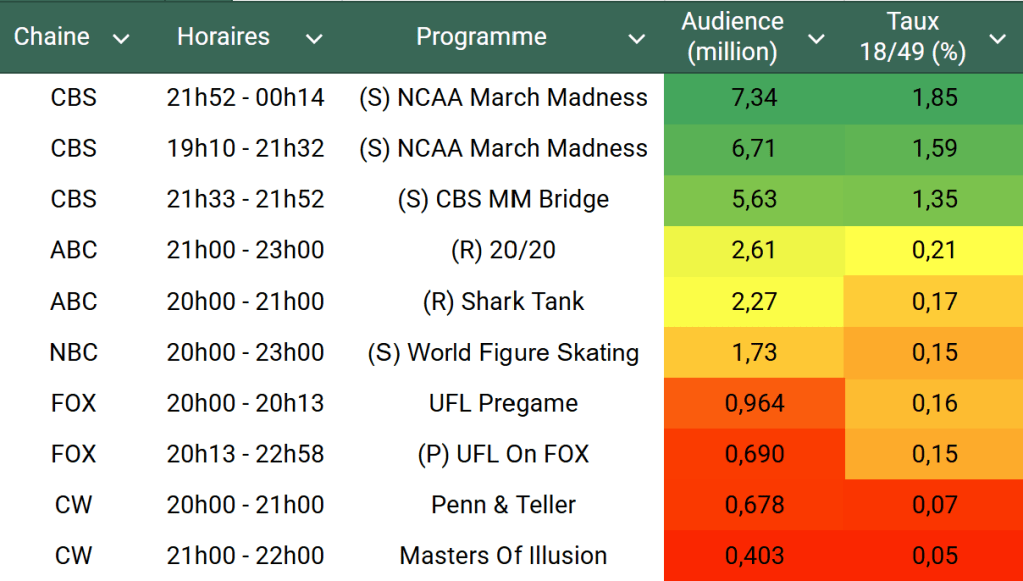Click the yellow 2,61 audience cell

754,250
